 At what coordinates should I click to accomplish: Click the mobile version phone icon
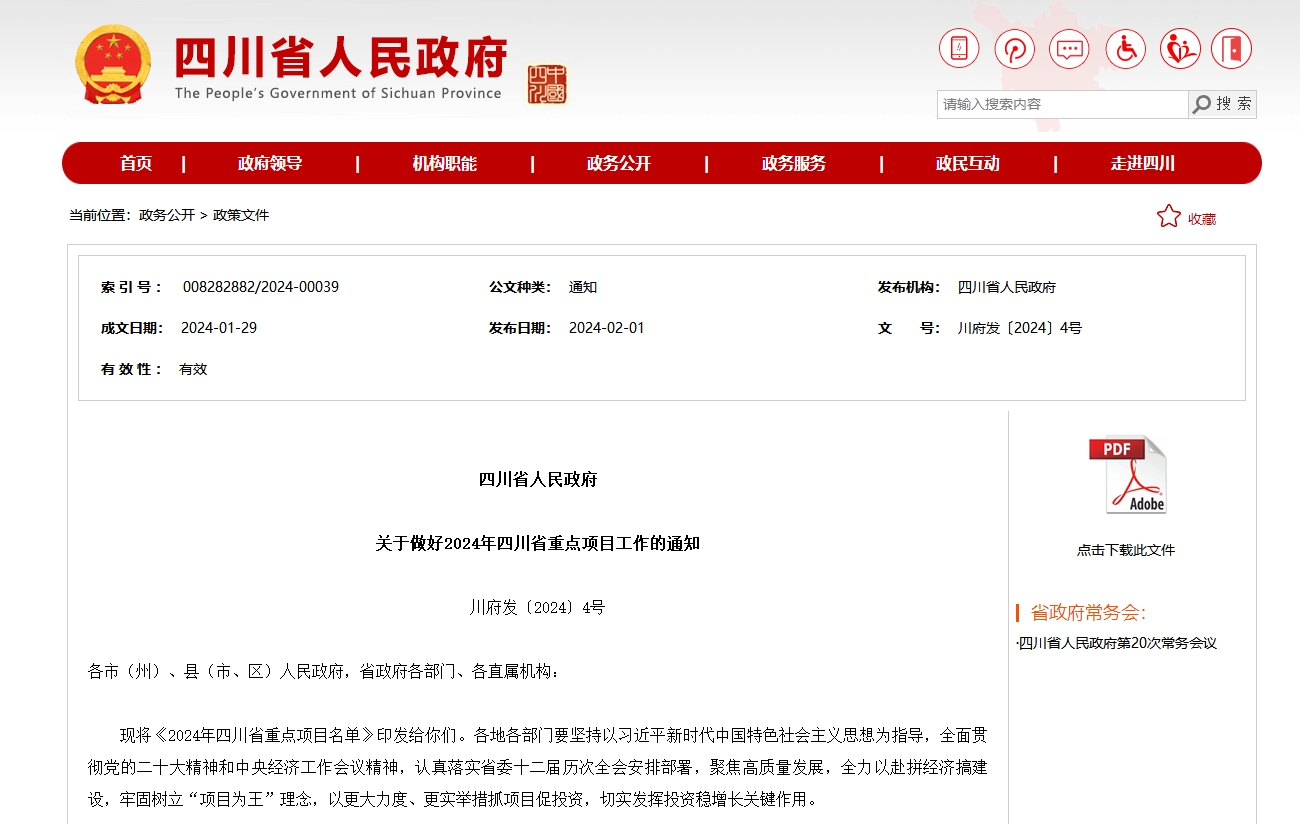(958, 48)
